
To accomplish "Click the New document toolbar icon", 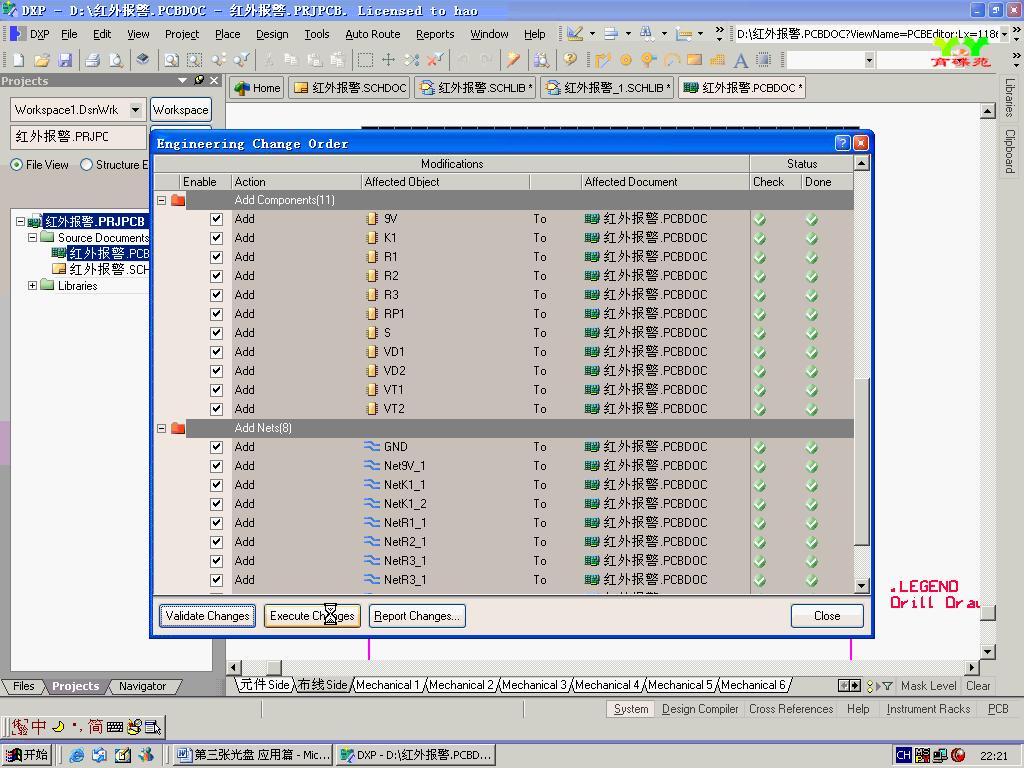I will tap(18, 60).
